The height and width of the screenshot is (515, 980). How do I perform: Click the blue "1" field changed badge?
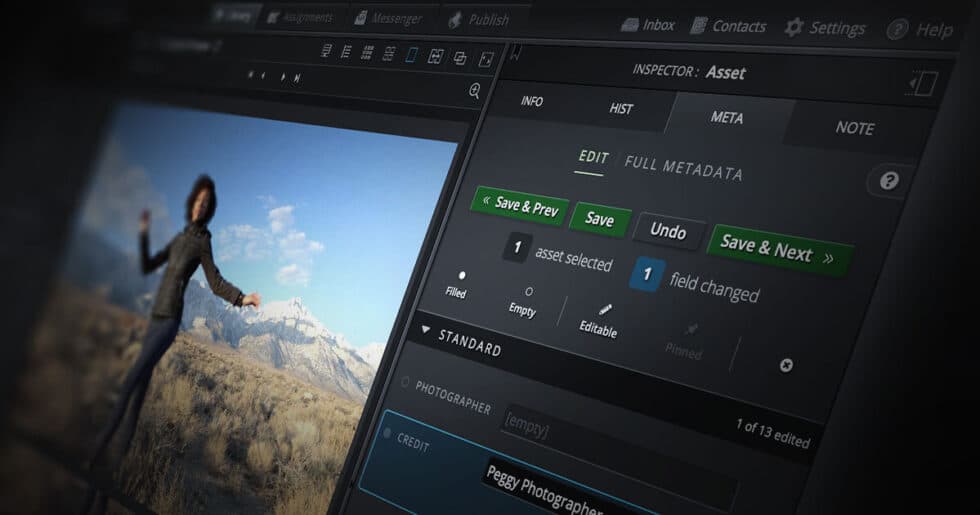pyautogui.click(x=647, y=274)
